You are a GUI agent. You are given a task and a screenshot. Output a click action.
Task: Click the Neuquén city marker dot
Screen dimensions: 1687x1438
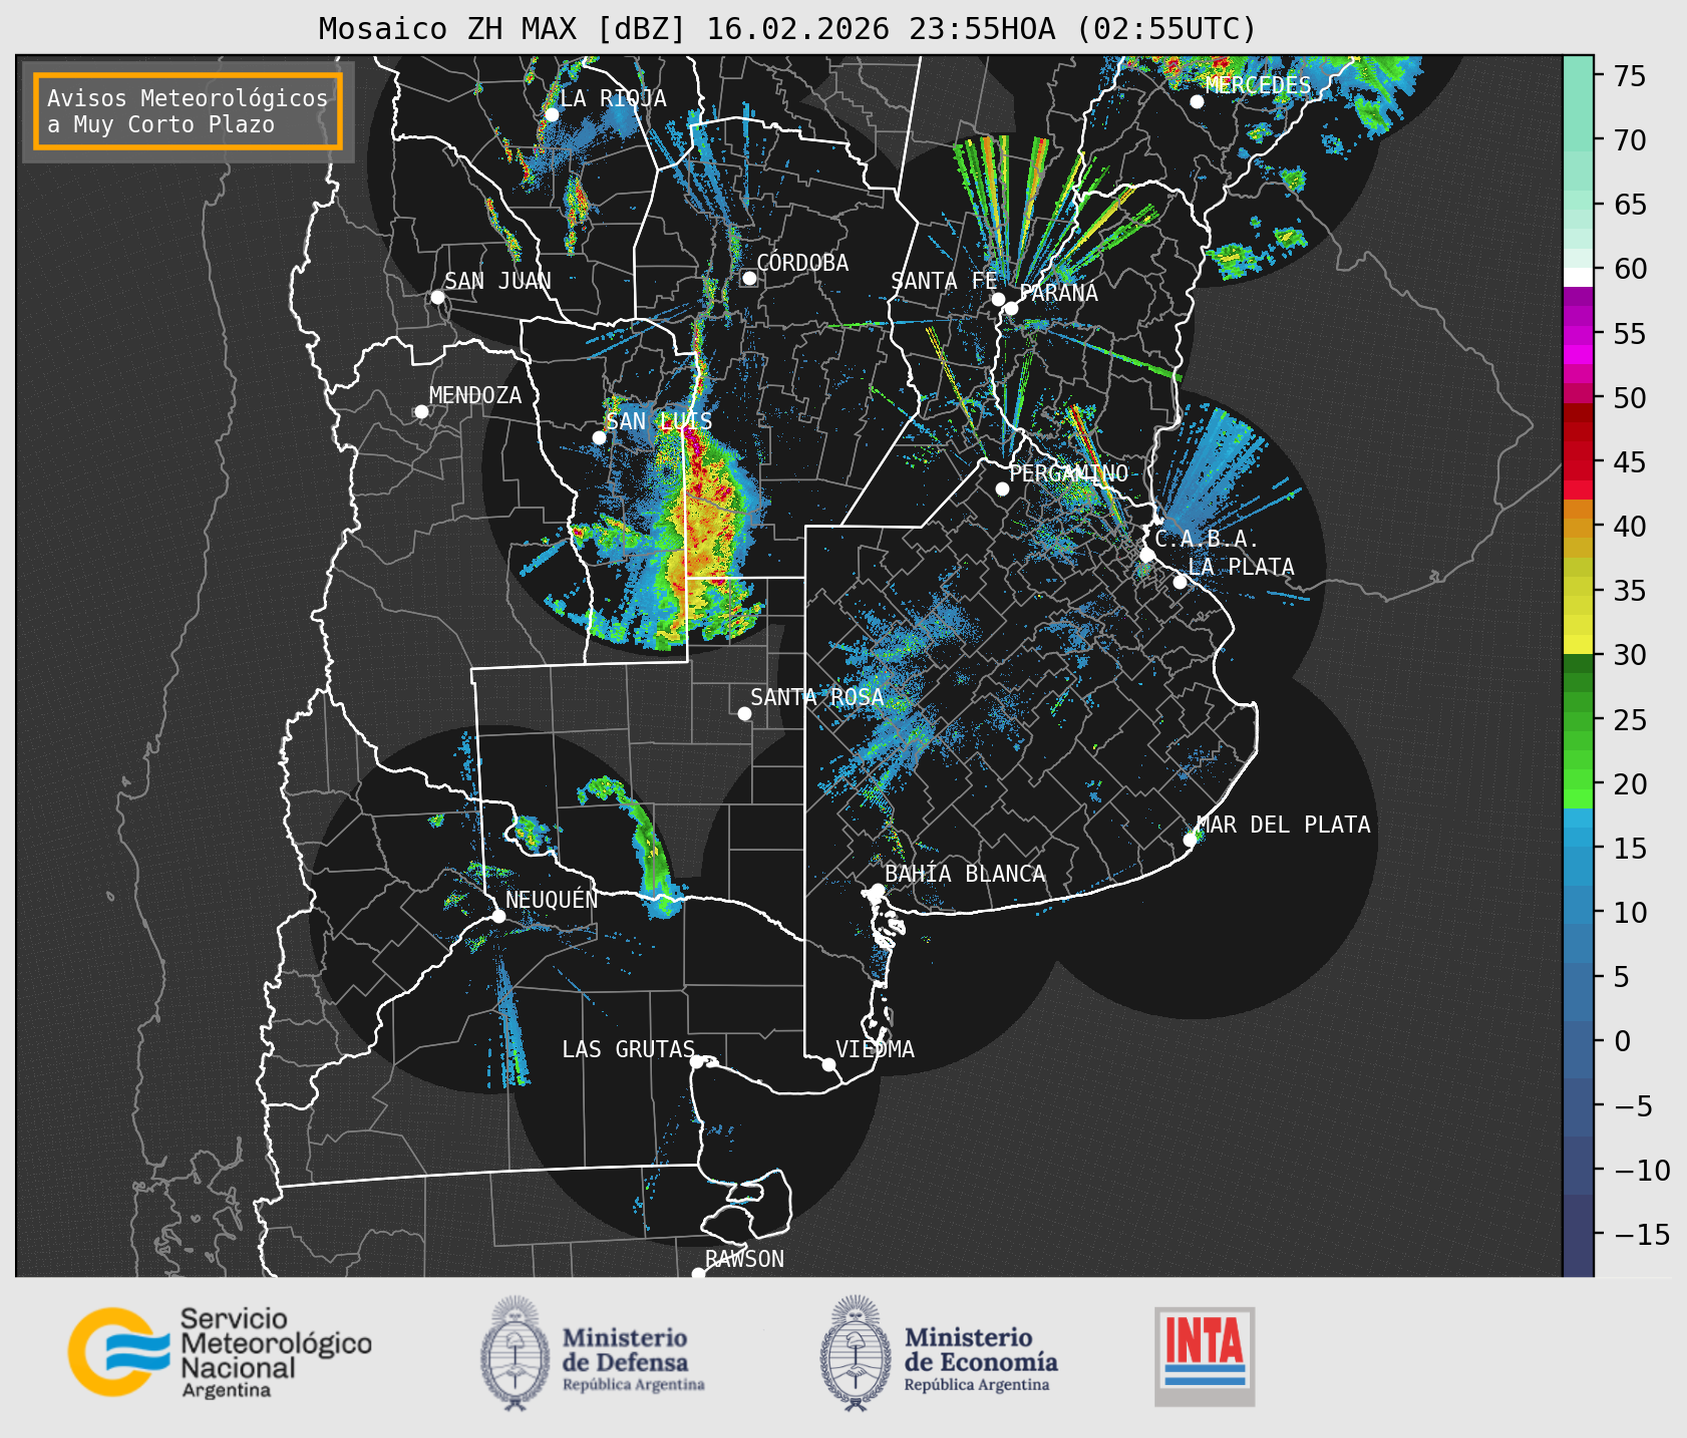pos(498,916)
